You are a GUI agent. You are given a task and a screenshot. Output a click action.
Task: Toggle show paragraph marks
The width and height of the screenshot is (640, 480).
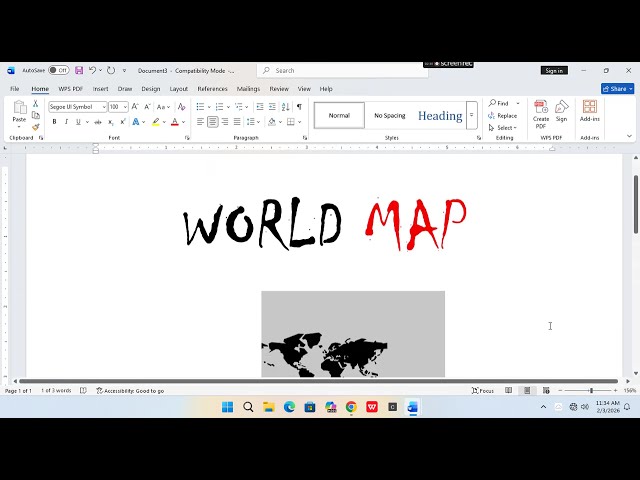click(x=299, y=107)
